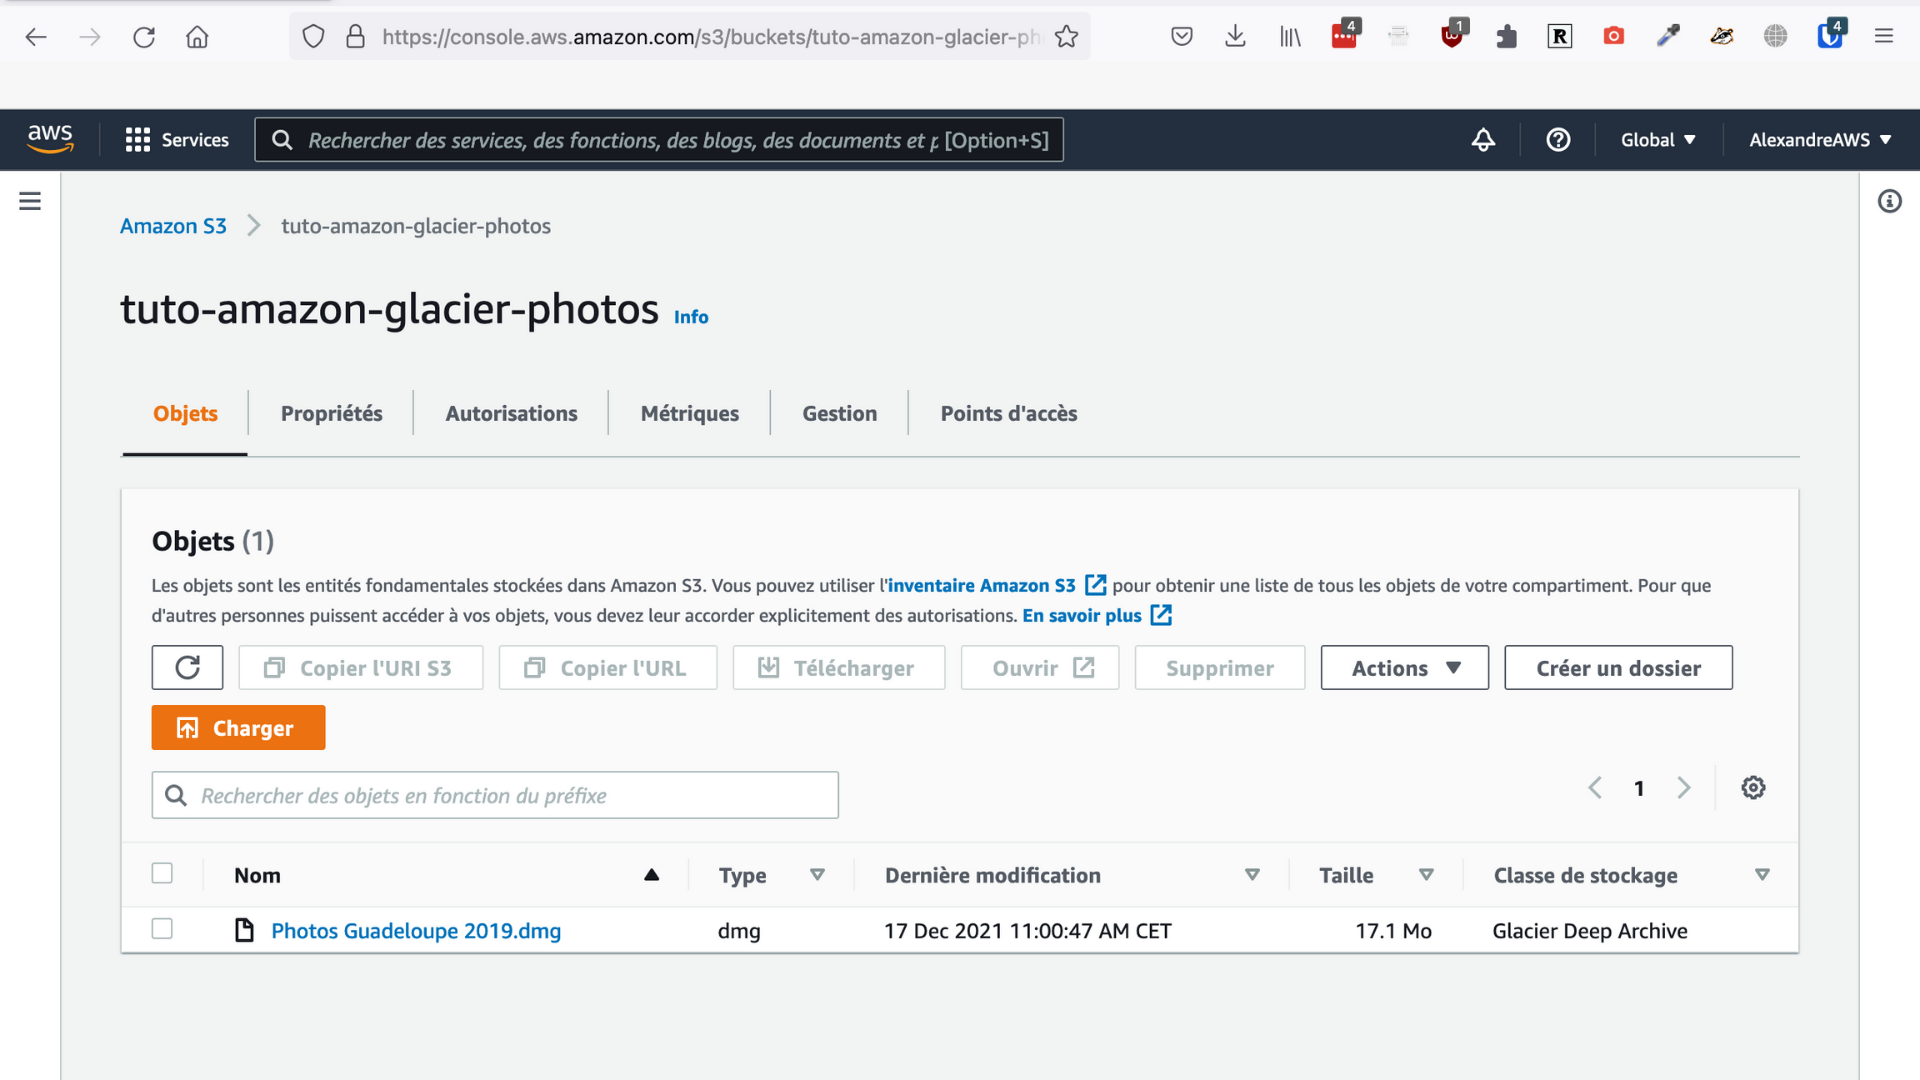Open the AWS help question mark
1920x1080 pixels.
click(x=1558, y=140)
